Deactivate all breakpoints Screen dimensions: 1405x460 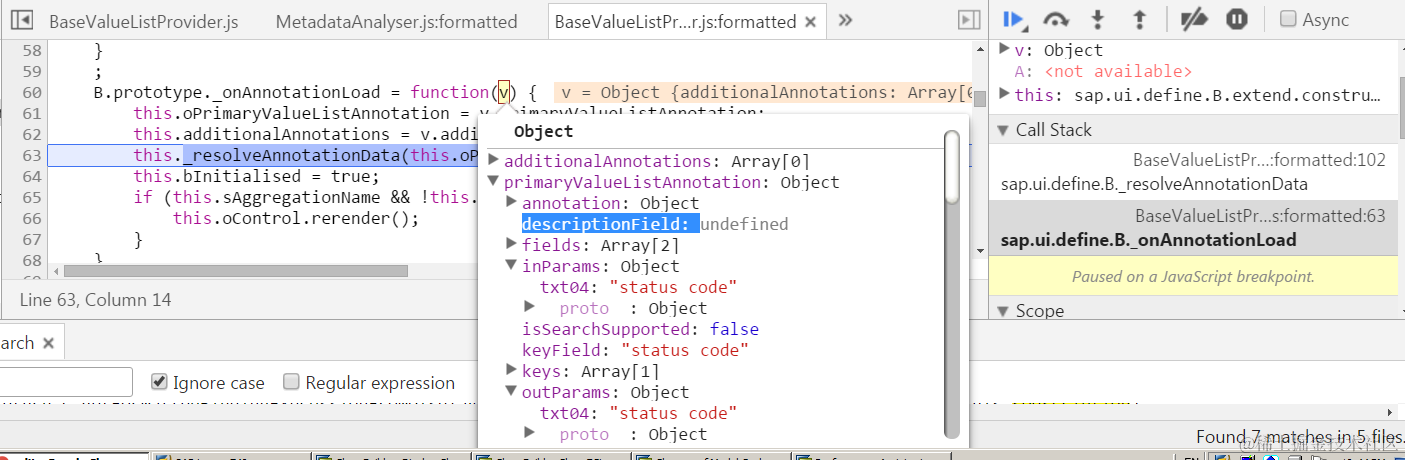click(x=1194, y=19)
